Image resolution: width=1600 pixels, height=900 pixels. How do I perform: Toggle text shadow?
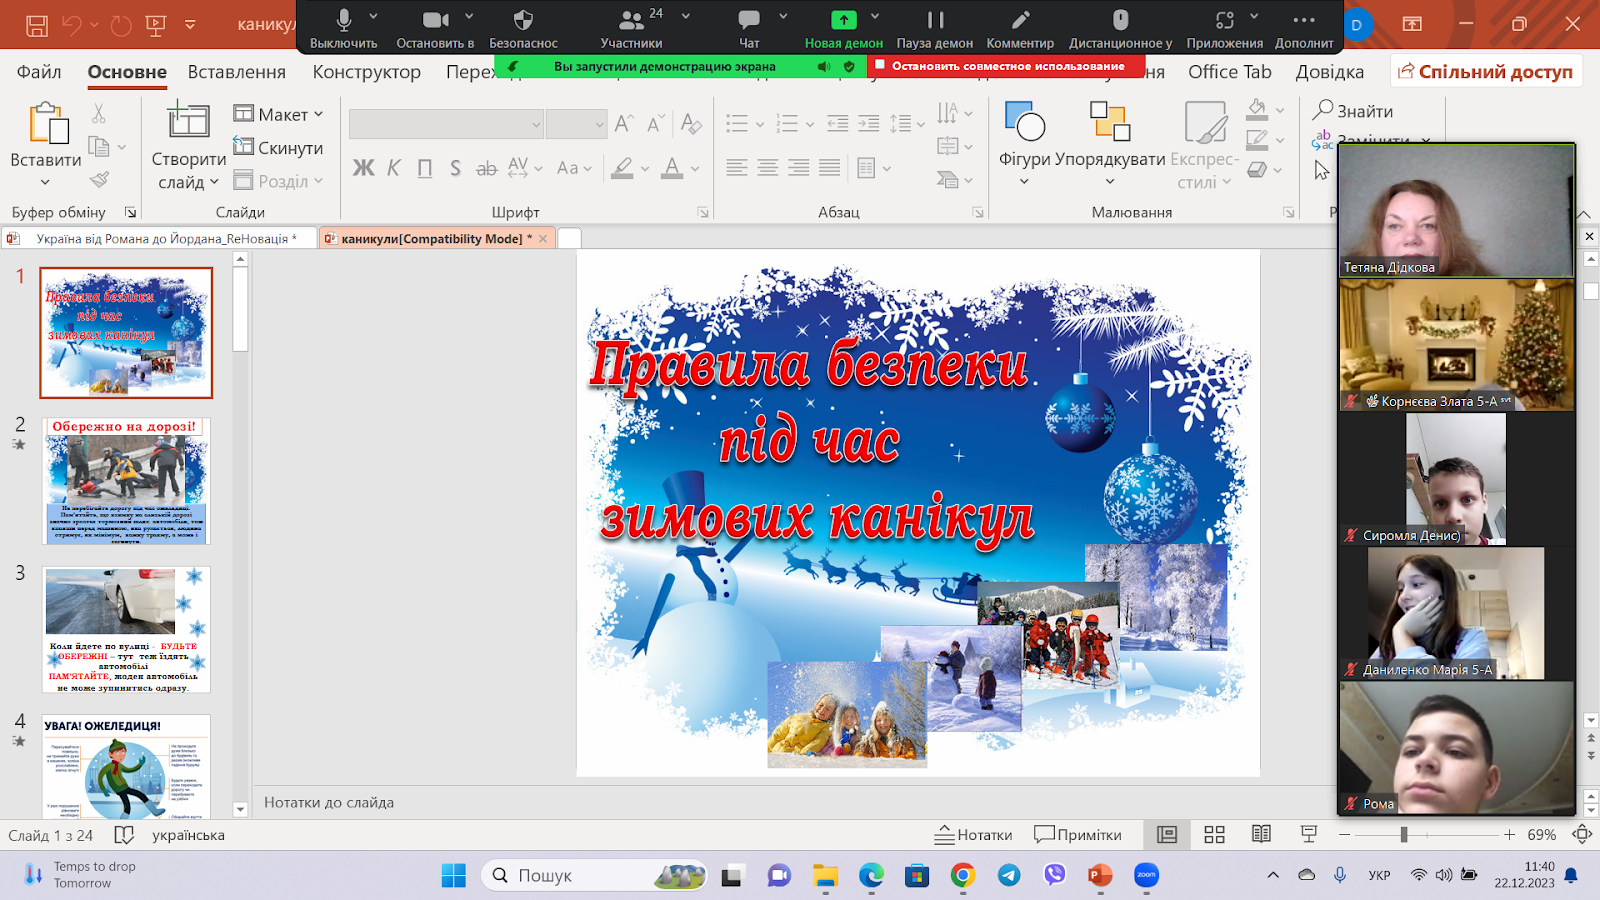tap(456, 168)
